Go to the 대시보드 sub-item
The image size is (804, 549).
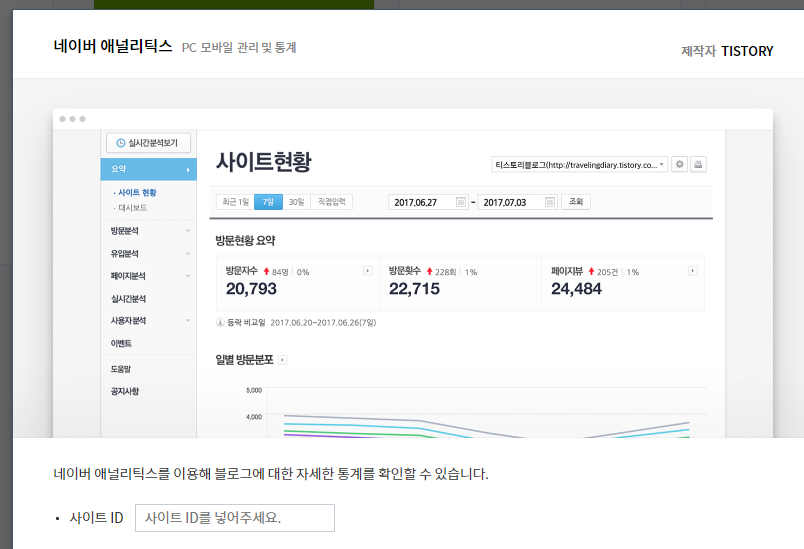click(x=133, y=208)
